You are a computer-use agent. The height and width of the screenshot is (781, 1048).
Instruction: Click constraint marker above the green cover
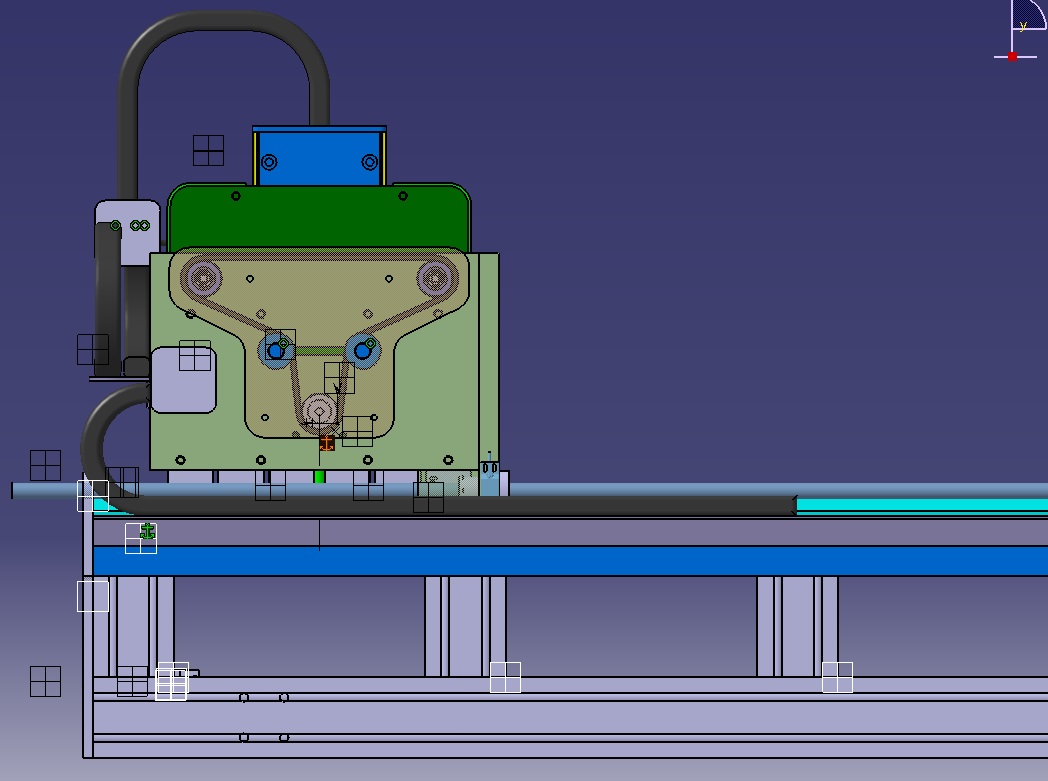208,151
